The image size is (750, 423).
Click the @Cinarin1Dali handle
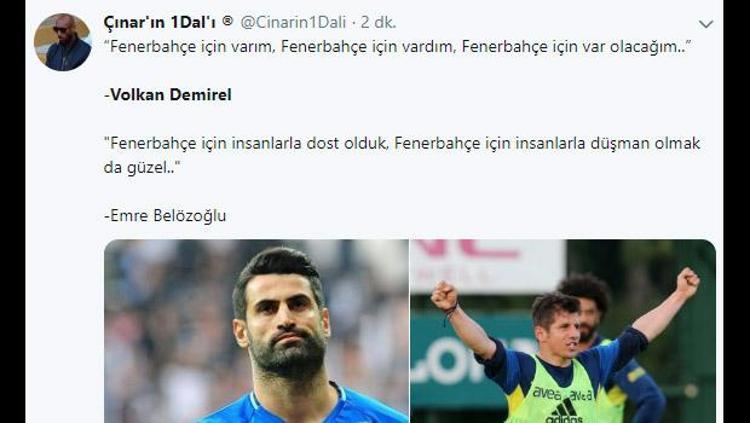coord(293,22)
